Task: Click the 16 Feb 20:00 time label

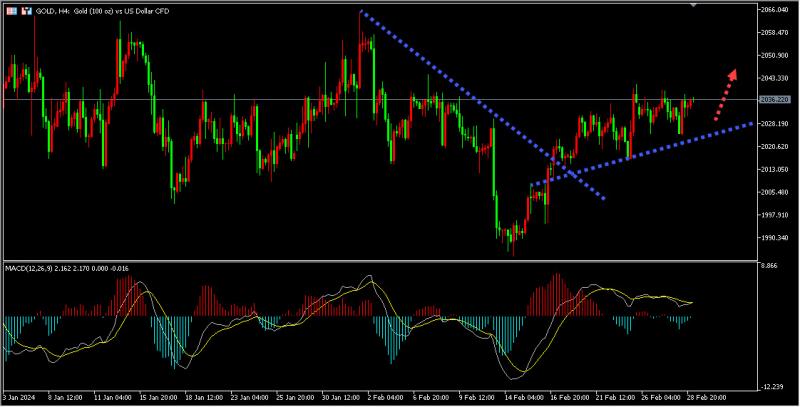Action: tap(569, 397)
